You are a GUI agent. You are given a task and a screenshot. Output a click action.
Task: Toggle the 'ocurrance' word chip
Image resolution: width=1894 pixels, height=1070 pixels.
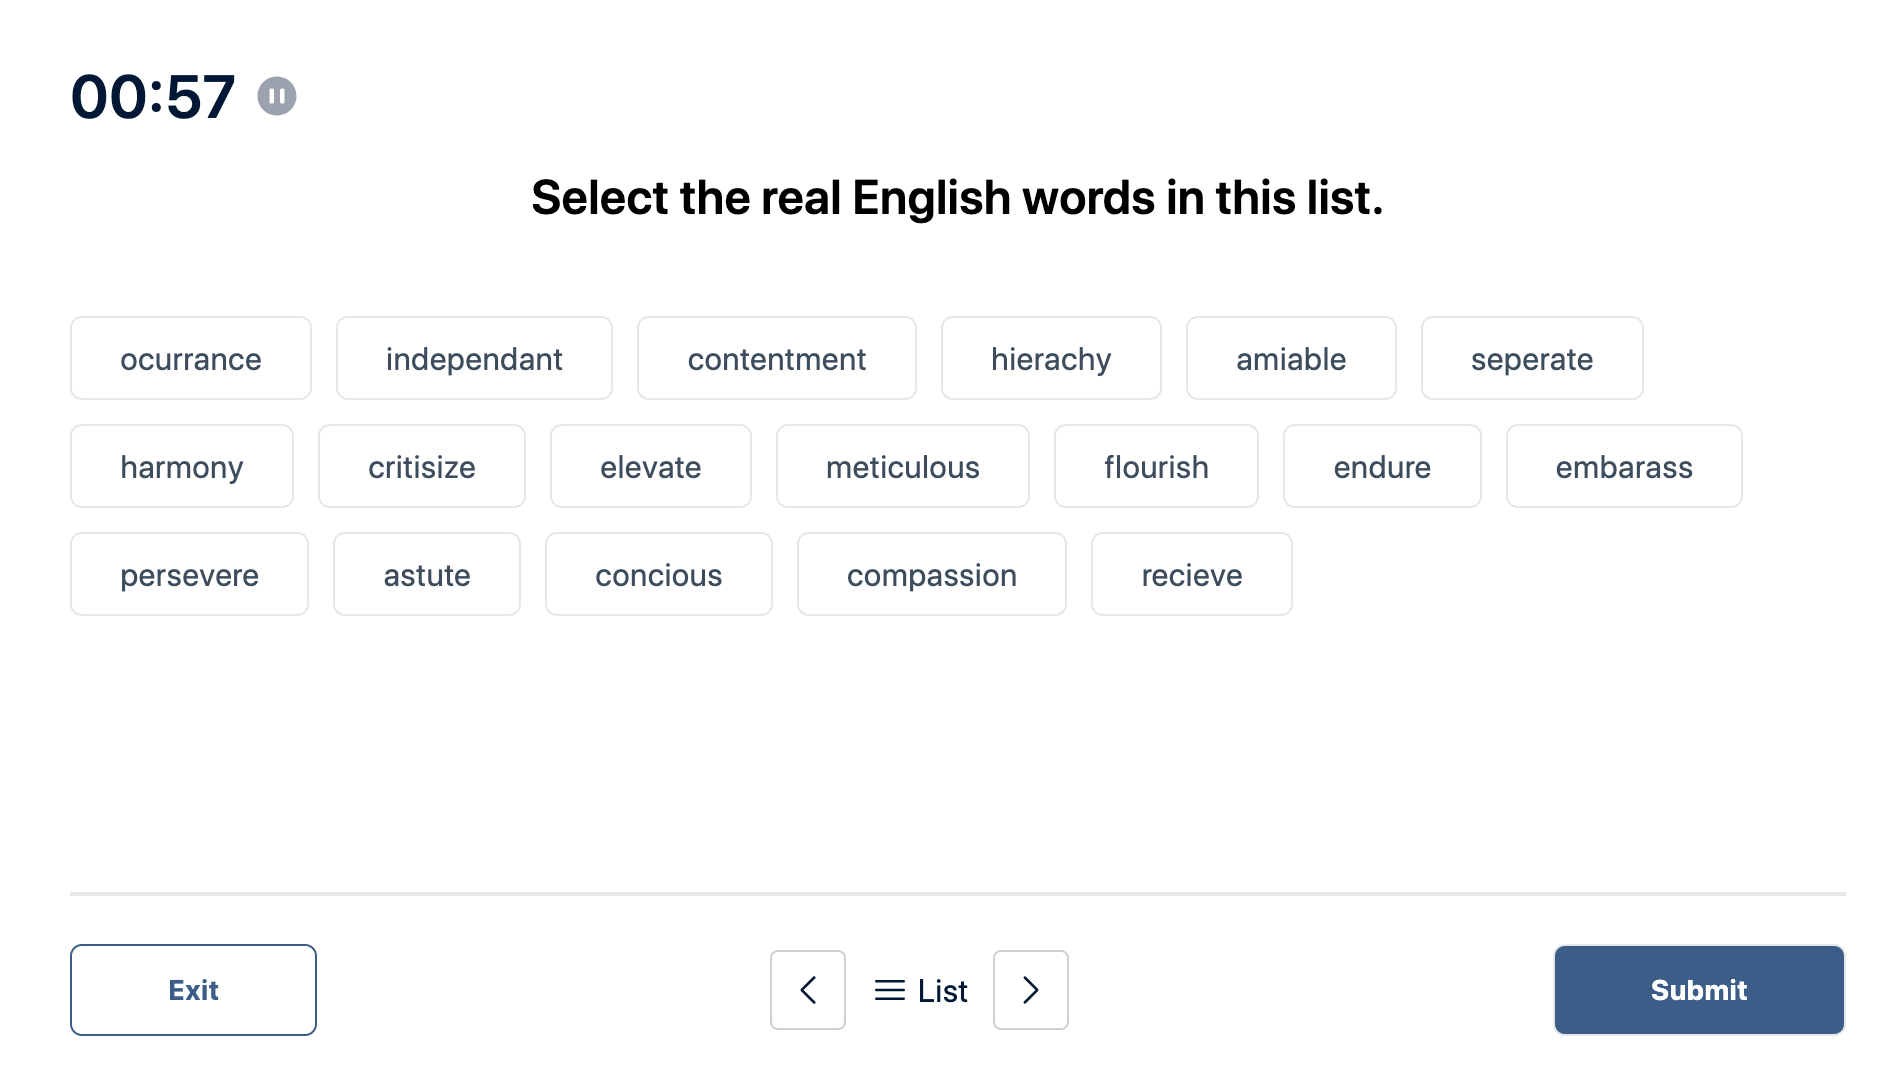191,358
